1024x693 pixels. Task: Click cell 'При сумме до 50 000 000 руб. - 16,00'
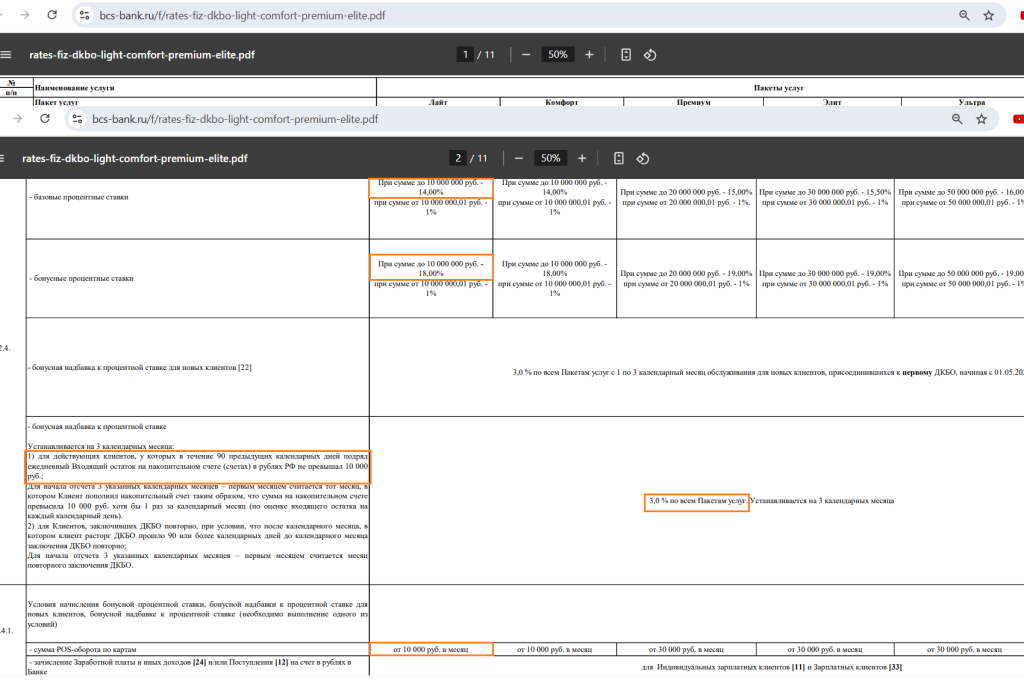[x=961, y=192]
